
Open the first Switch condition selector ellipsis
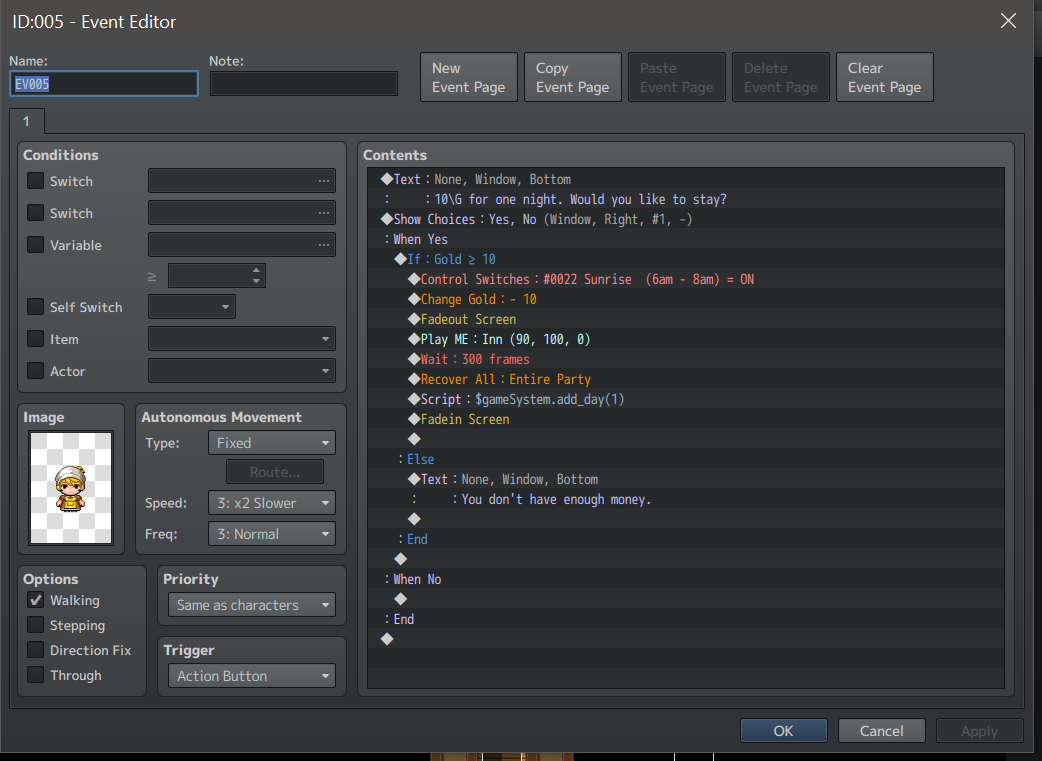coord(324,181)
